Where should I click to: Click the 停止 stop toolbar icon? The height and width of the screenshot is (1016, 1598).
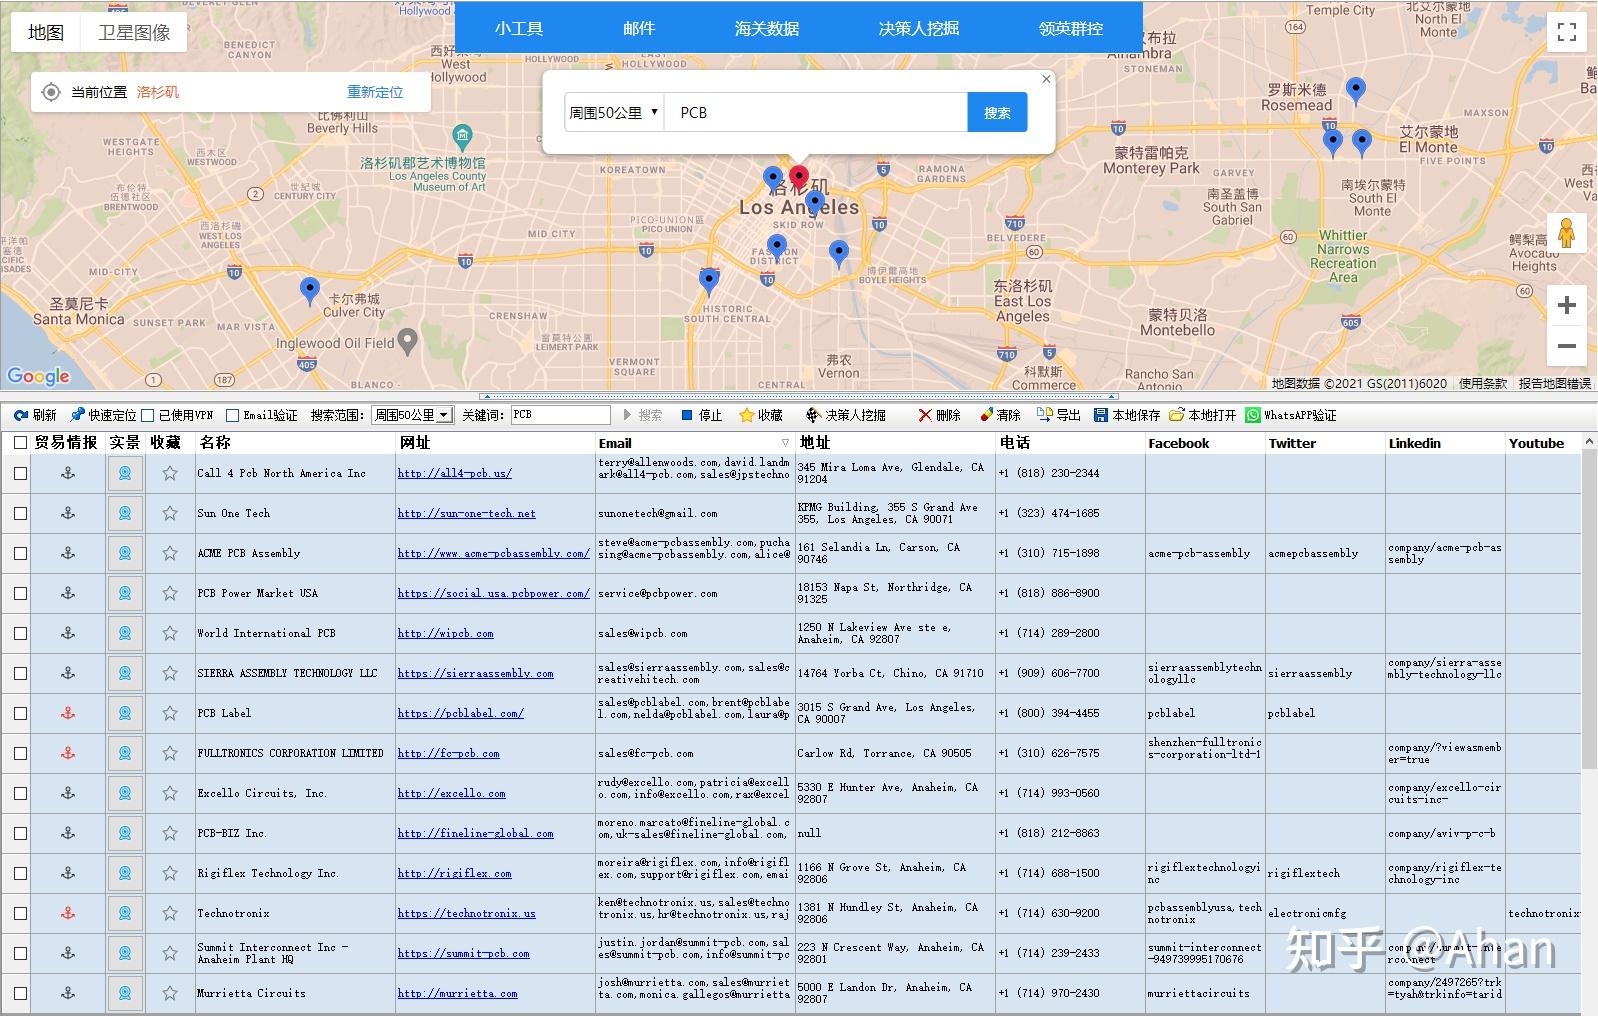click(687, 415)
